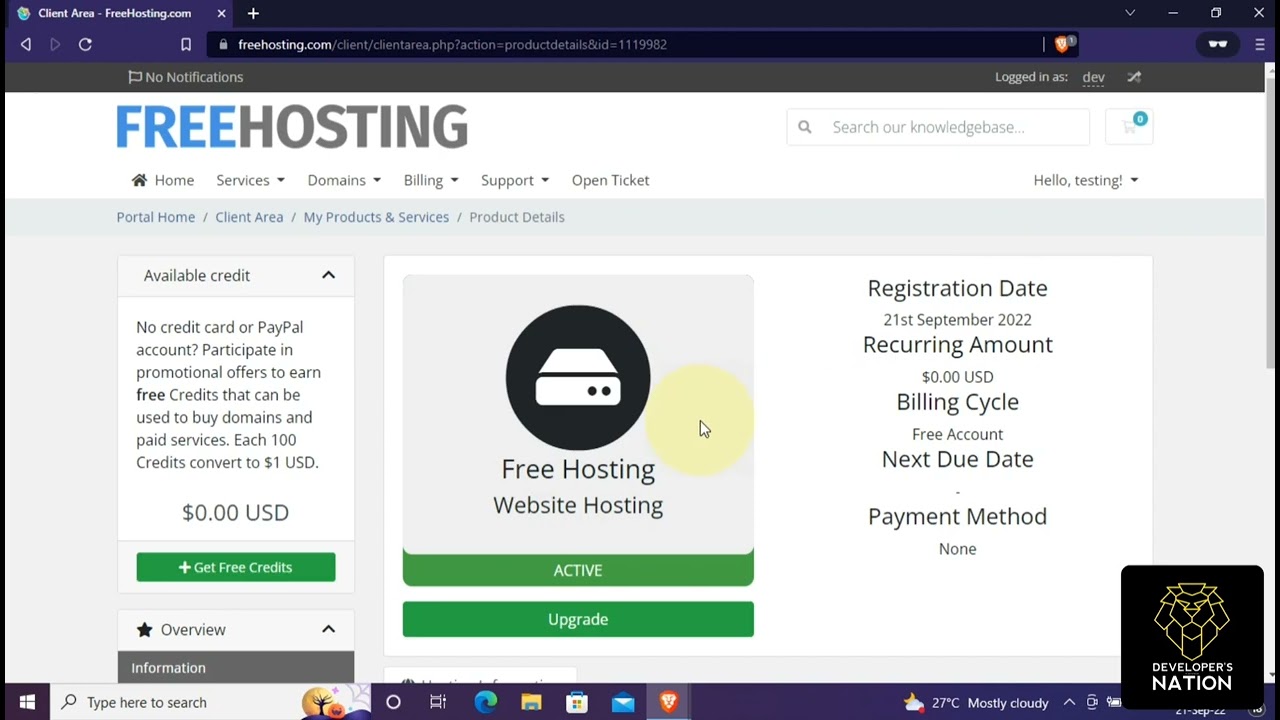Click the browser address bar URL
Viewport: 1280px width, 720px height.
coord(452,44)
